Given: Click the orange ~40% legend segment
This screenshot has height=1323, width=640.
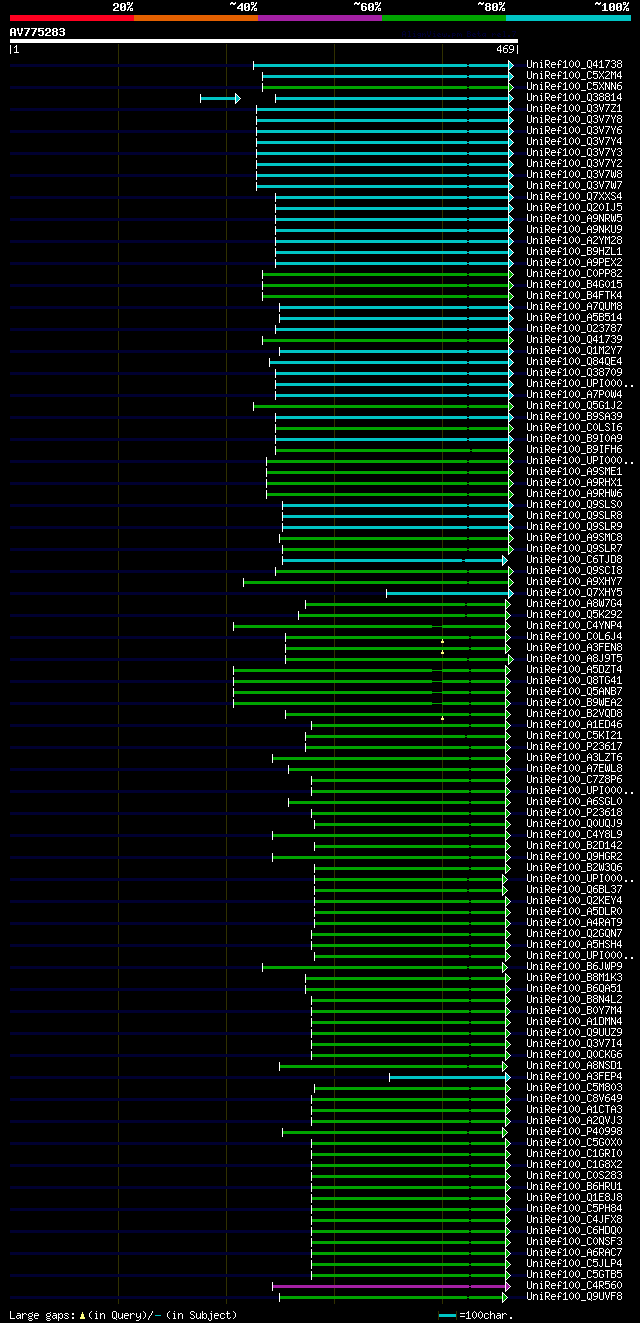Looking at the screenshot, I should [196, 17].
